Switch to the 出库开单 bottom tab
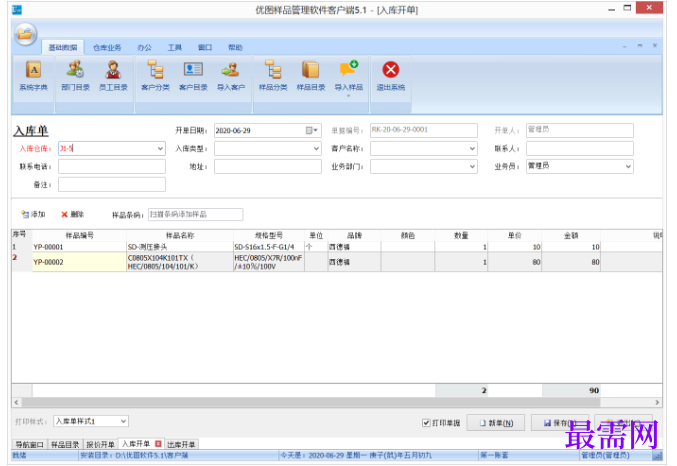This screenshot has height=466, width=677. pos(181,444)
